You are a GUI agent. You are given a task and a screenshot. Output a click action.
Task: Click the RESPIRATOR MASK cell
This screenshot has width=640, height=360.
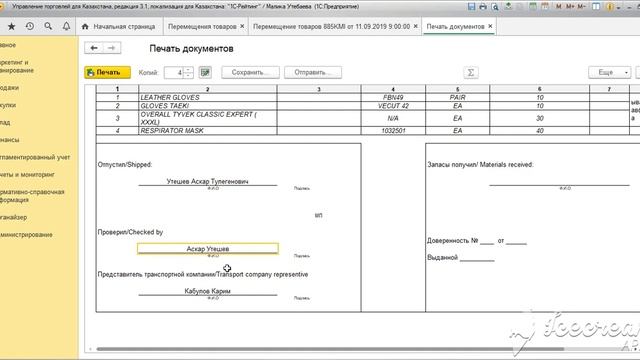coord(208,131)
